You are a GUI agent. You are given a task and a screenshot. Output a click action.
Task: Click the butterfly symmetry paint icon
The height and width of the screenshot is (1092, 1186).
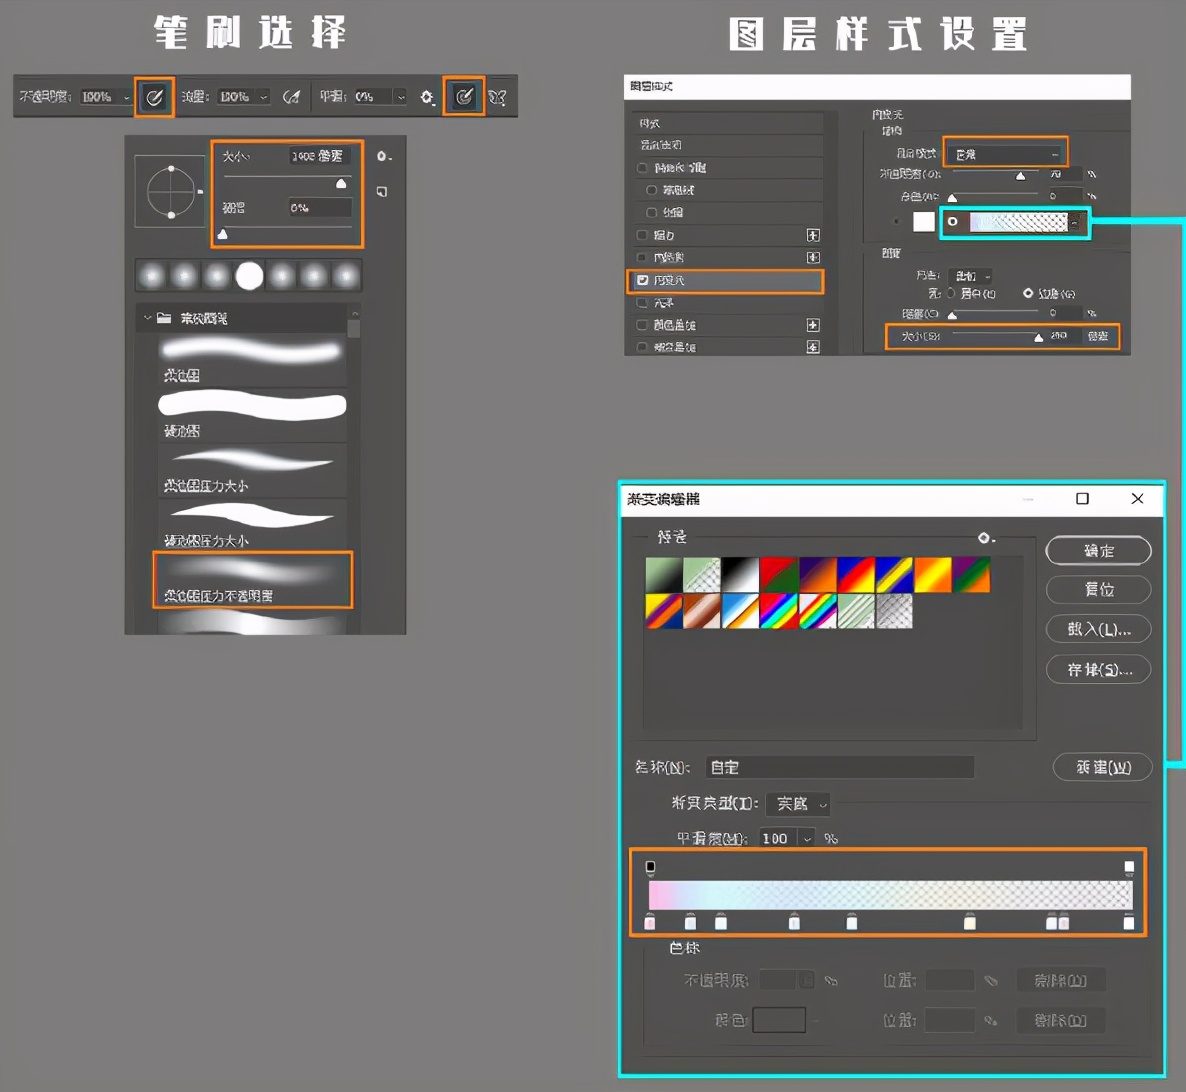tap(497, 97)
